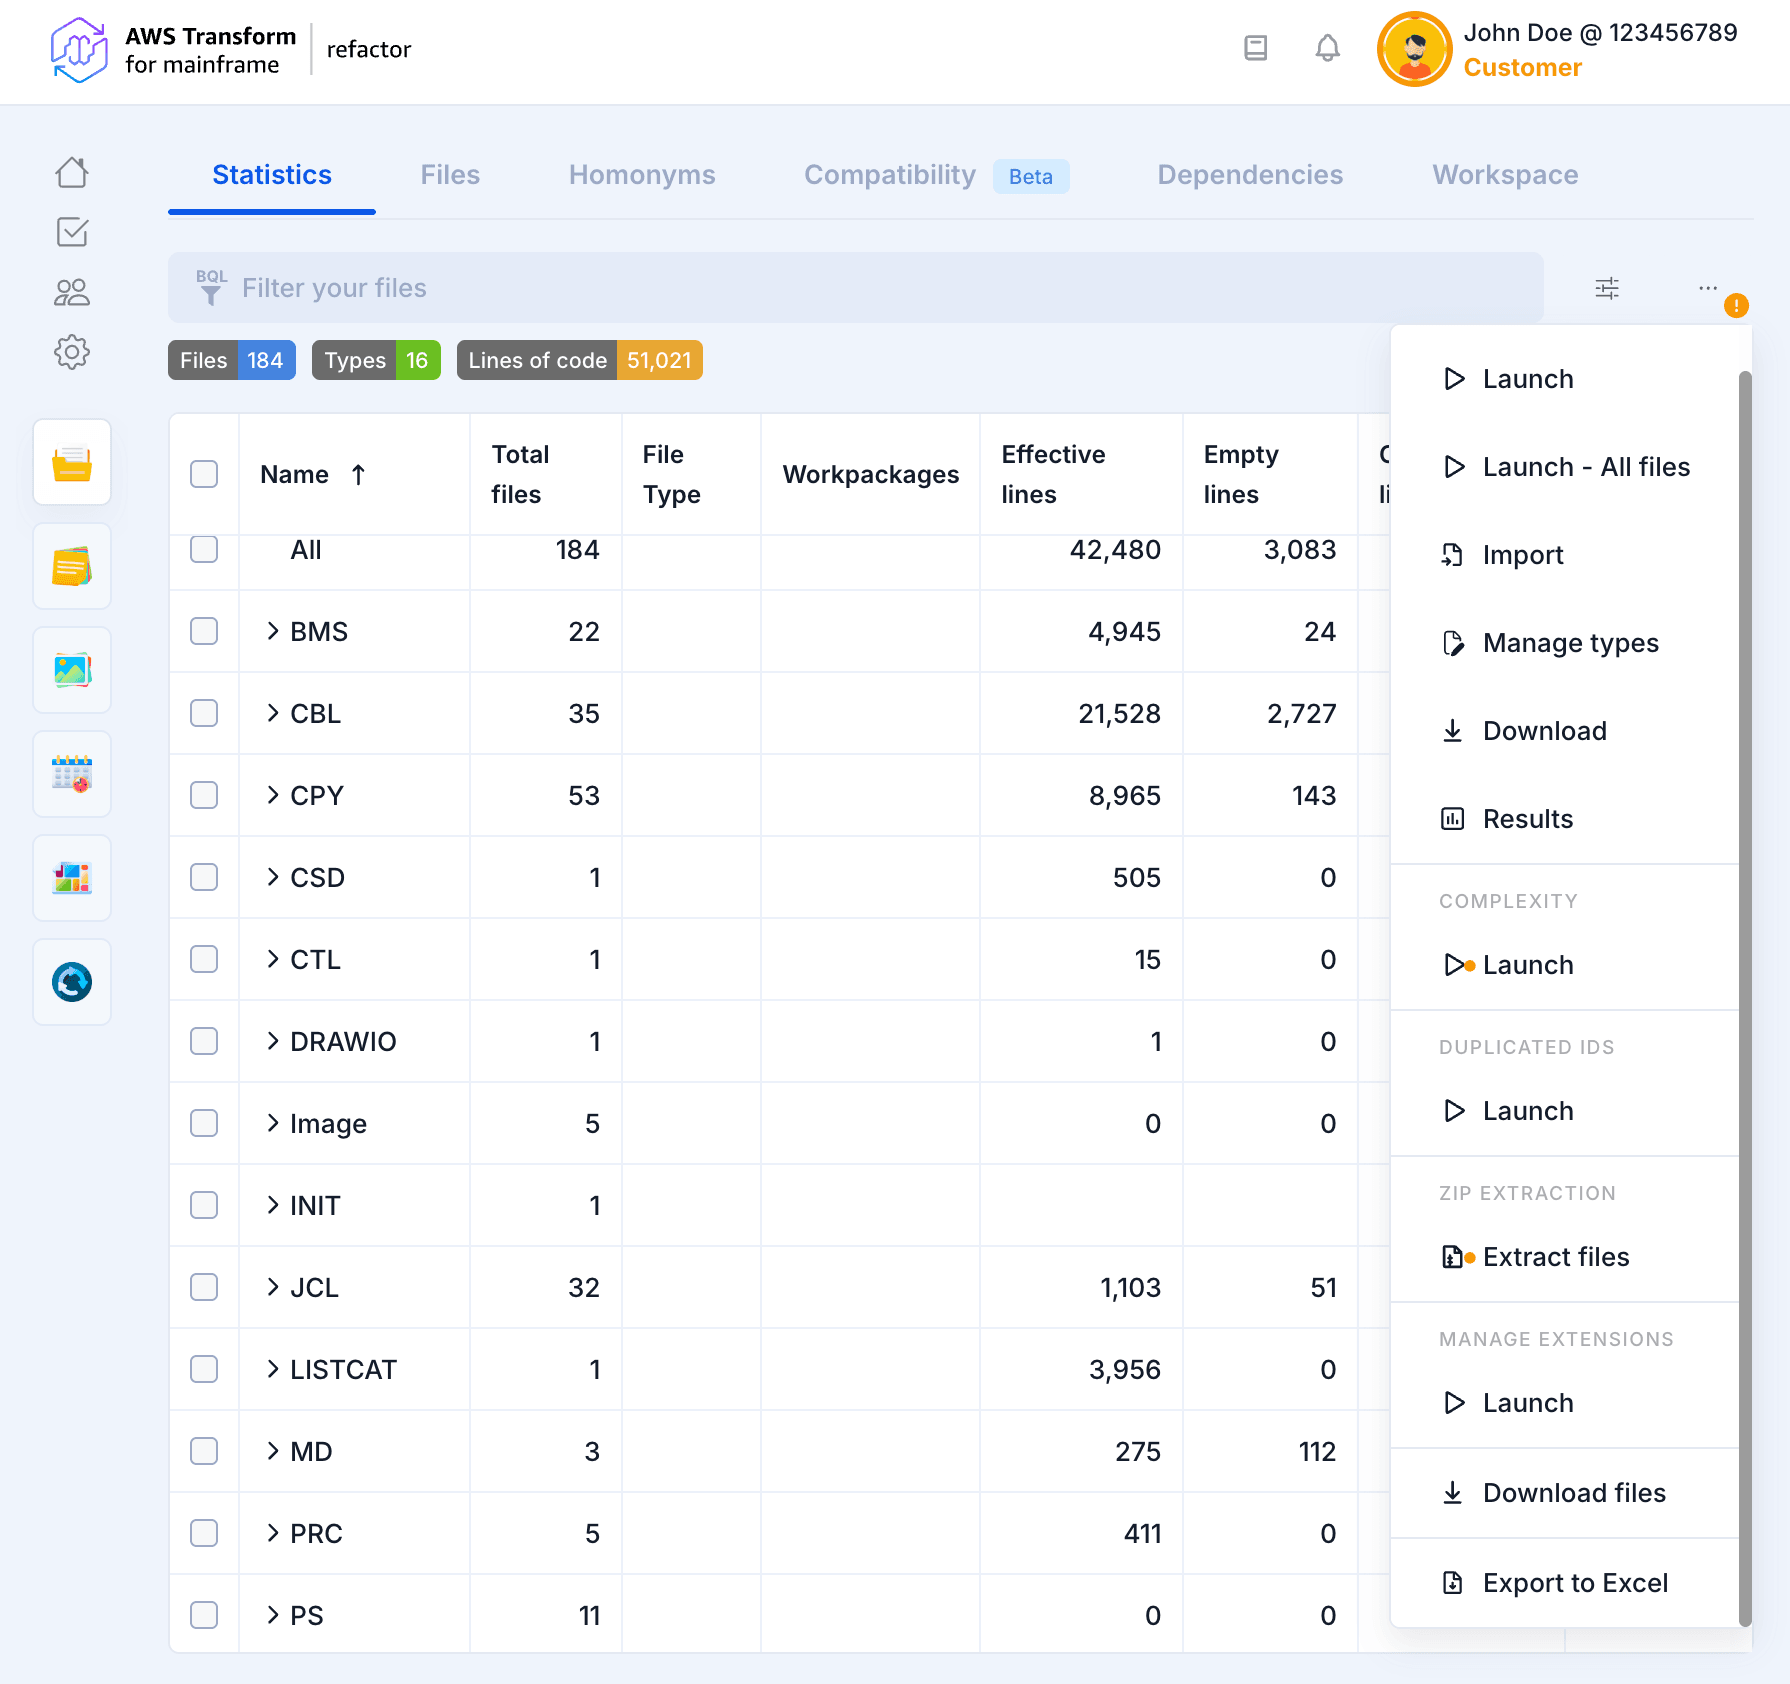Click the three-dots more actions icon

tap(1707, 288)
